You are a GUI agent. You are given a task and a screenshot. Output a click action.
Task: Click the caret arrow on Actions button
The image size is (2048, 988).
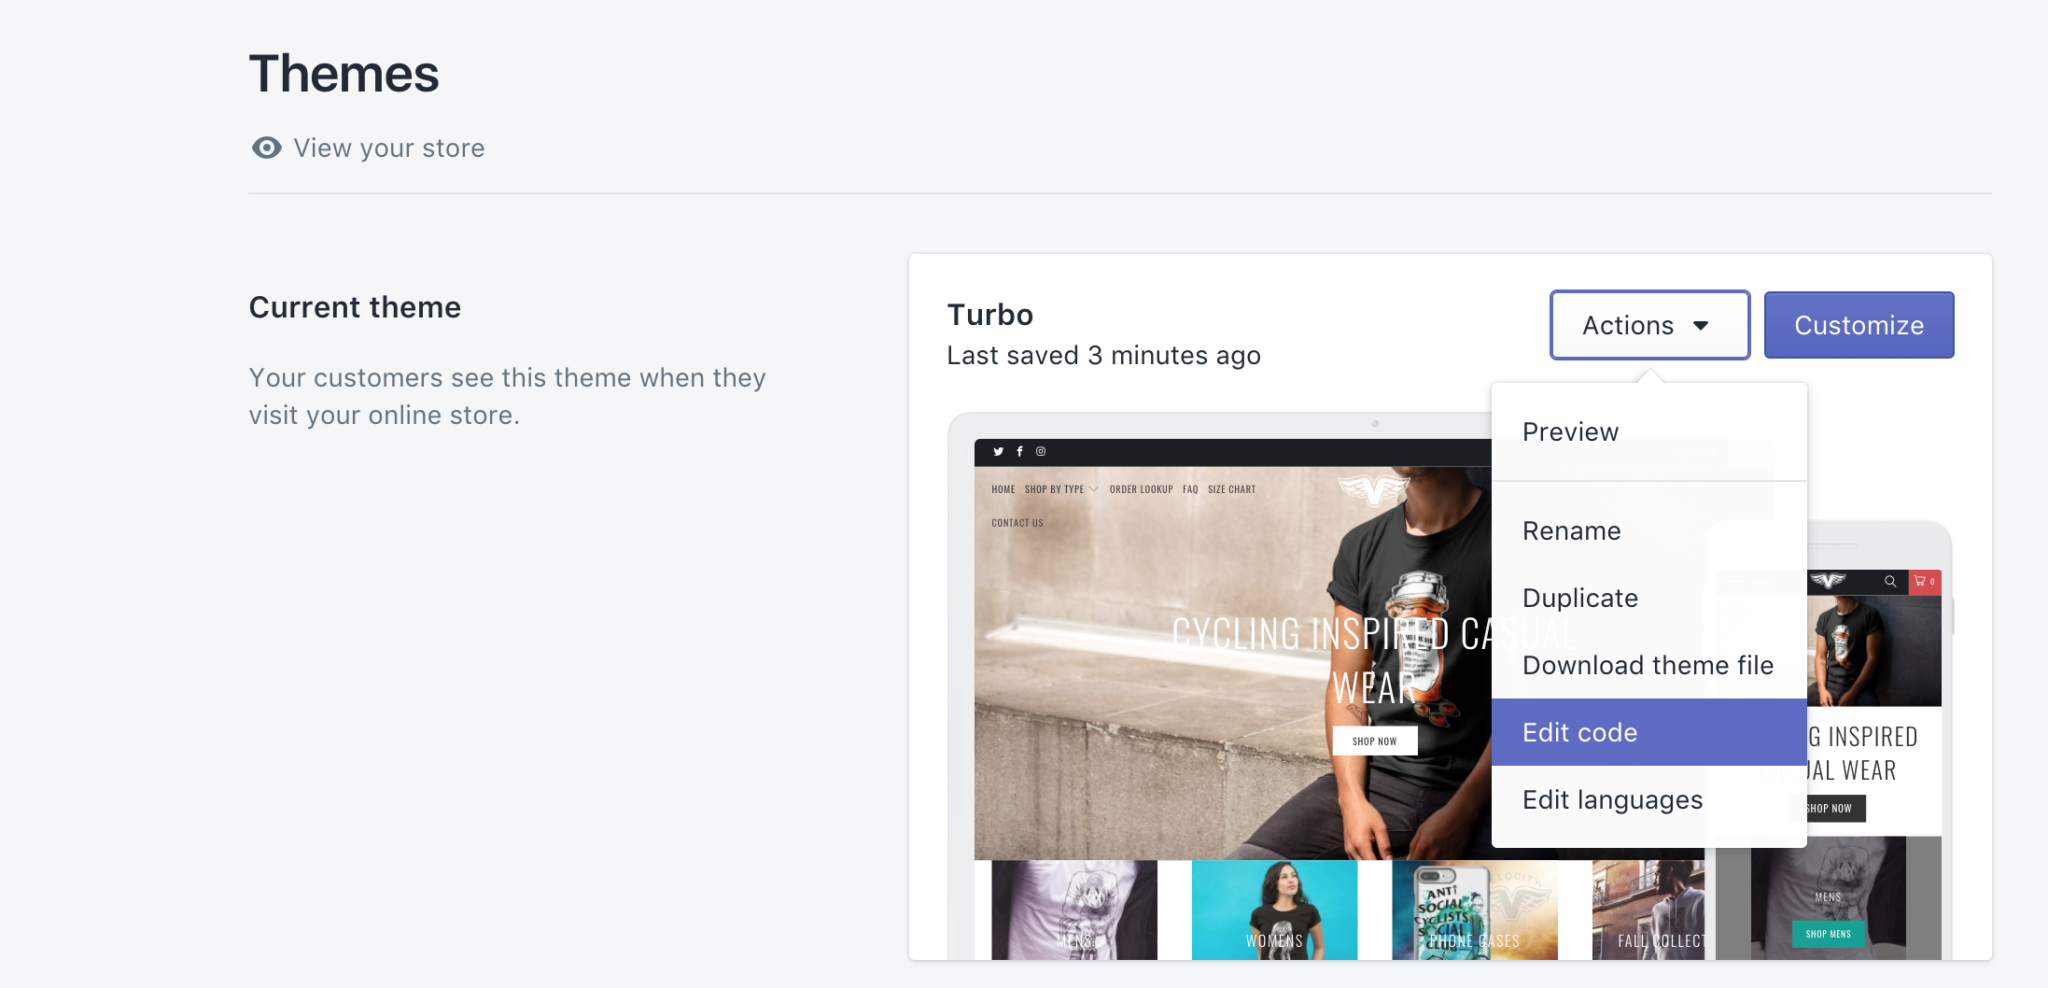(1701, 326)
